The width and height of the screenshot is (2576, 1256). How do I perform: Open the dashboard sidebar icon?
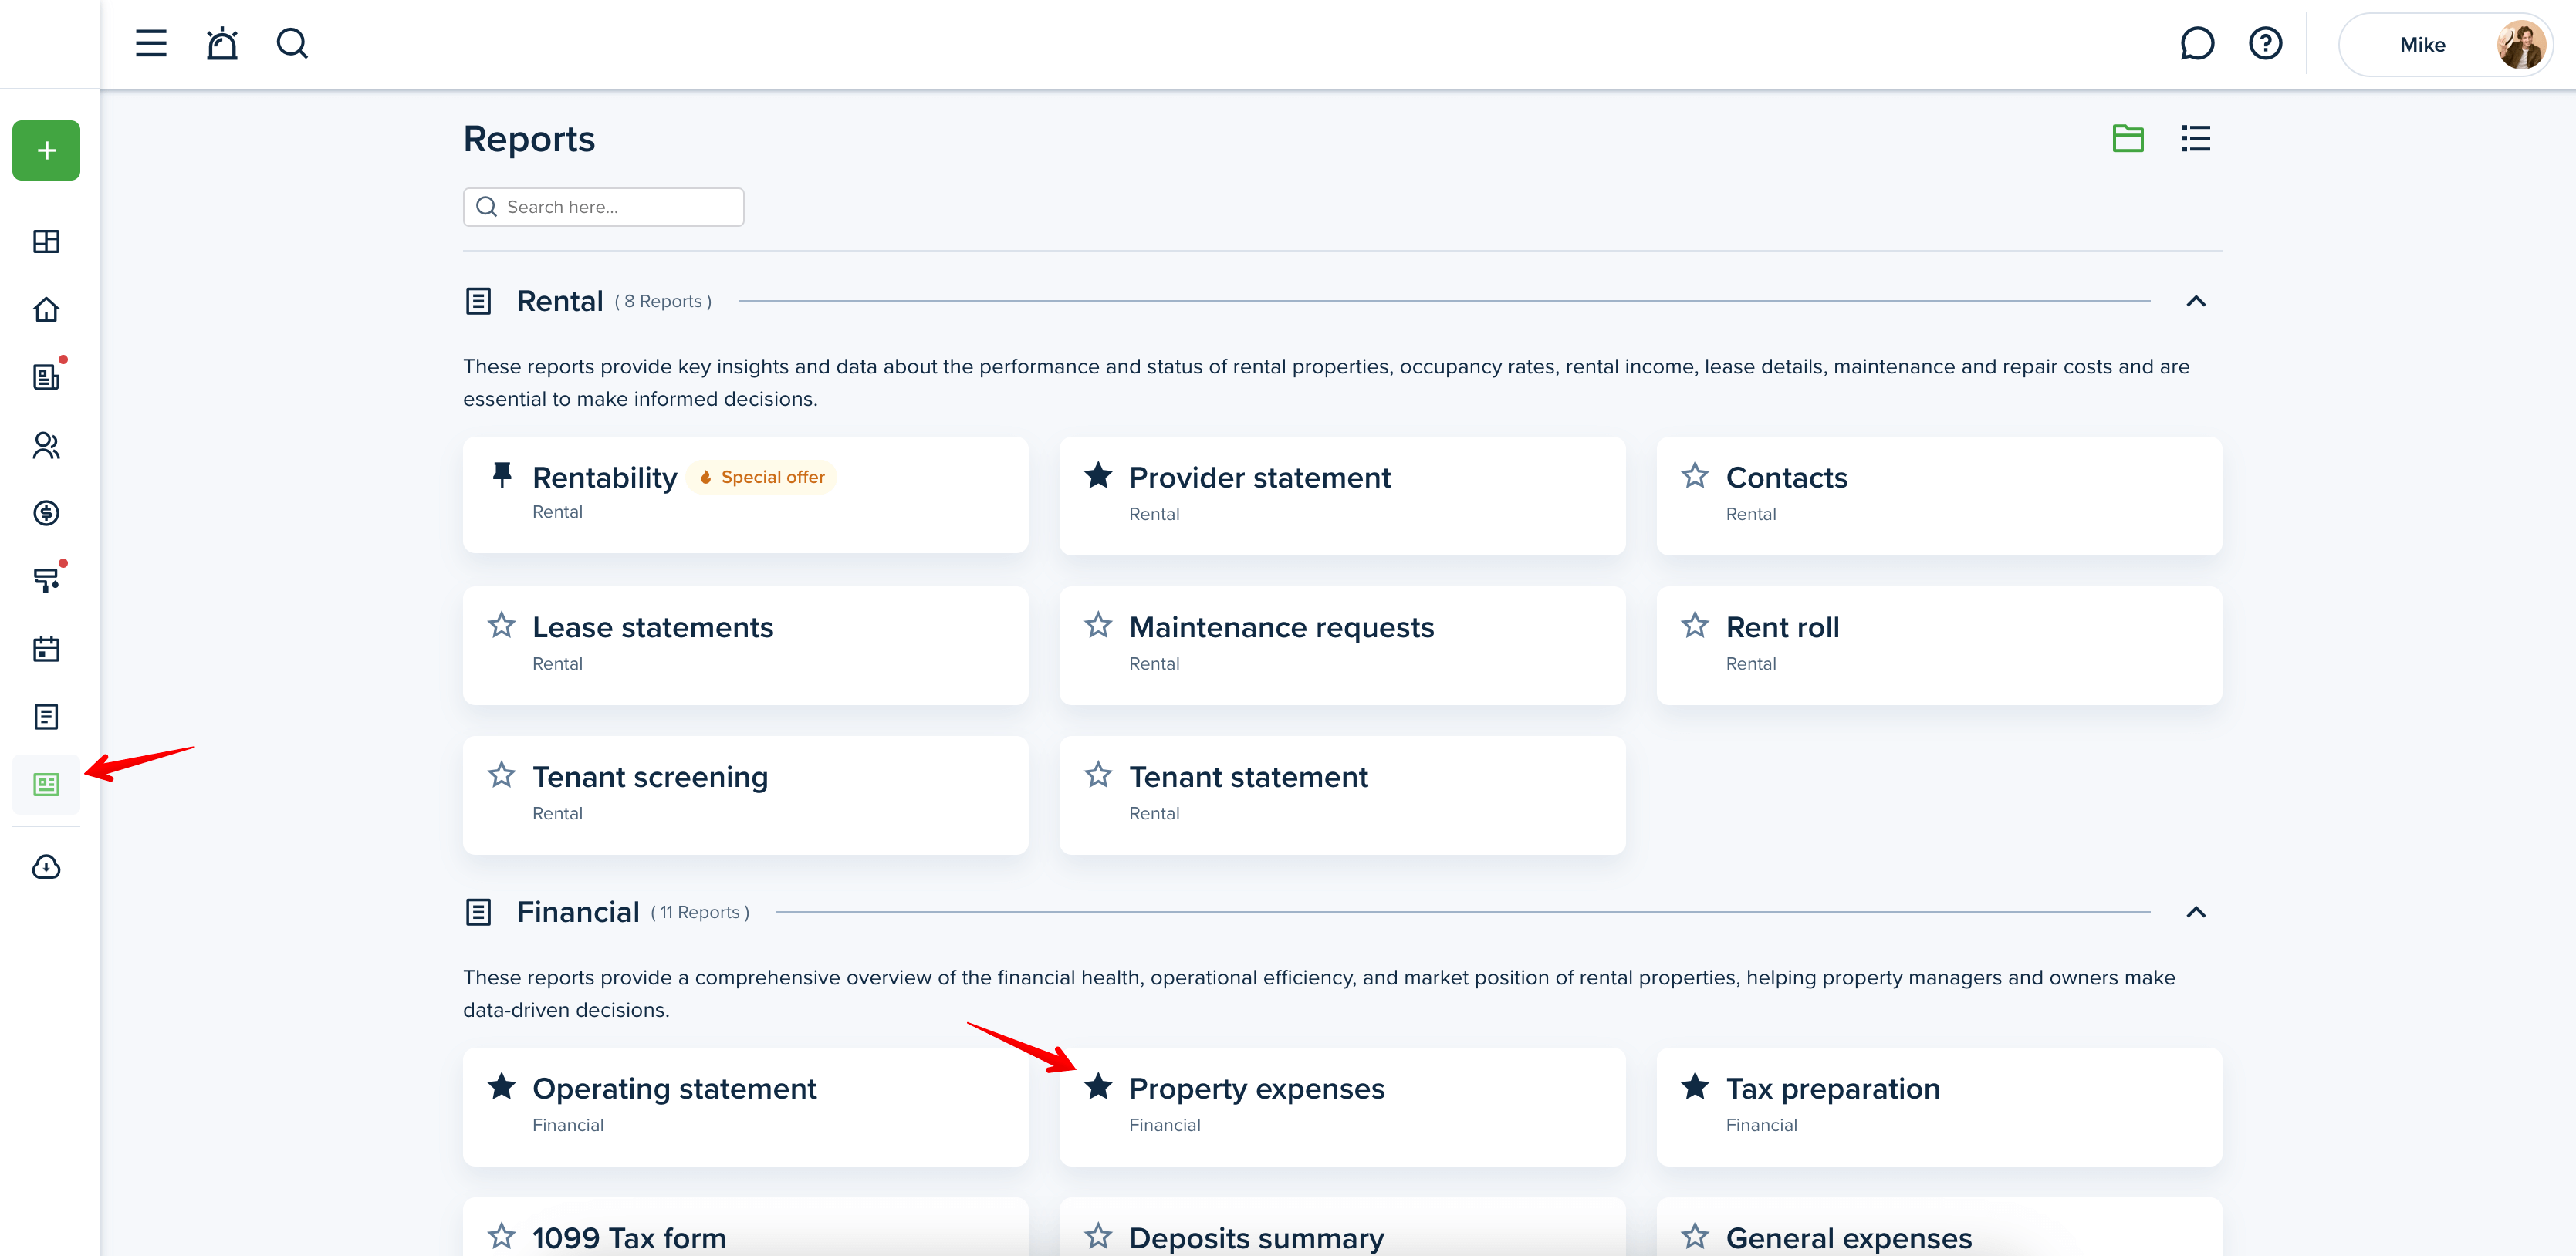pos(46,241)
